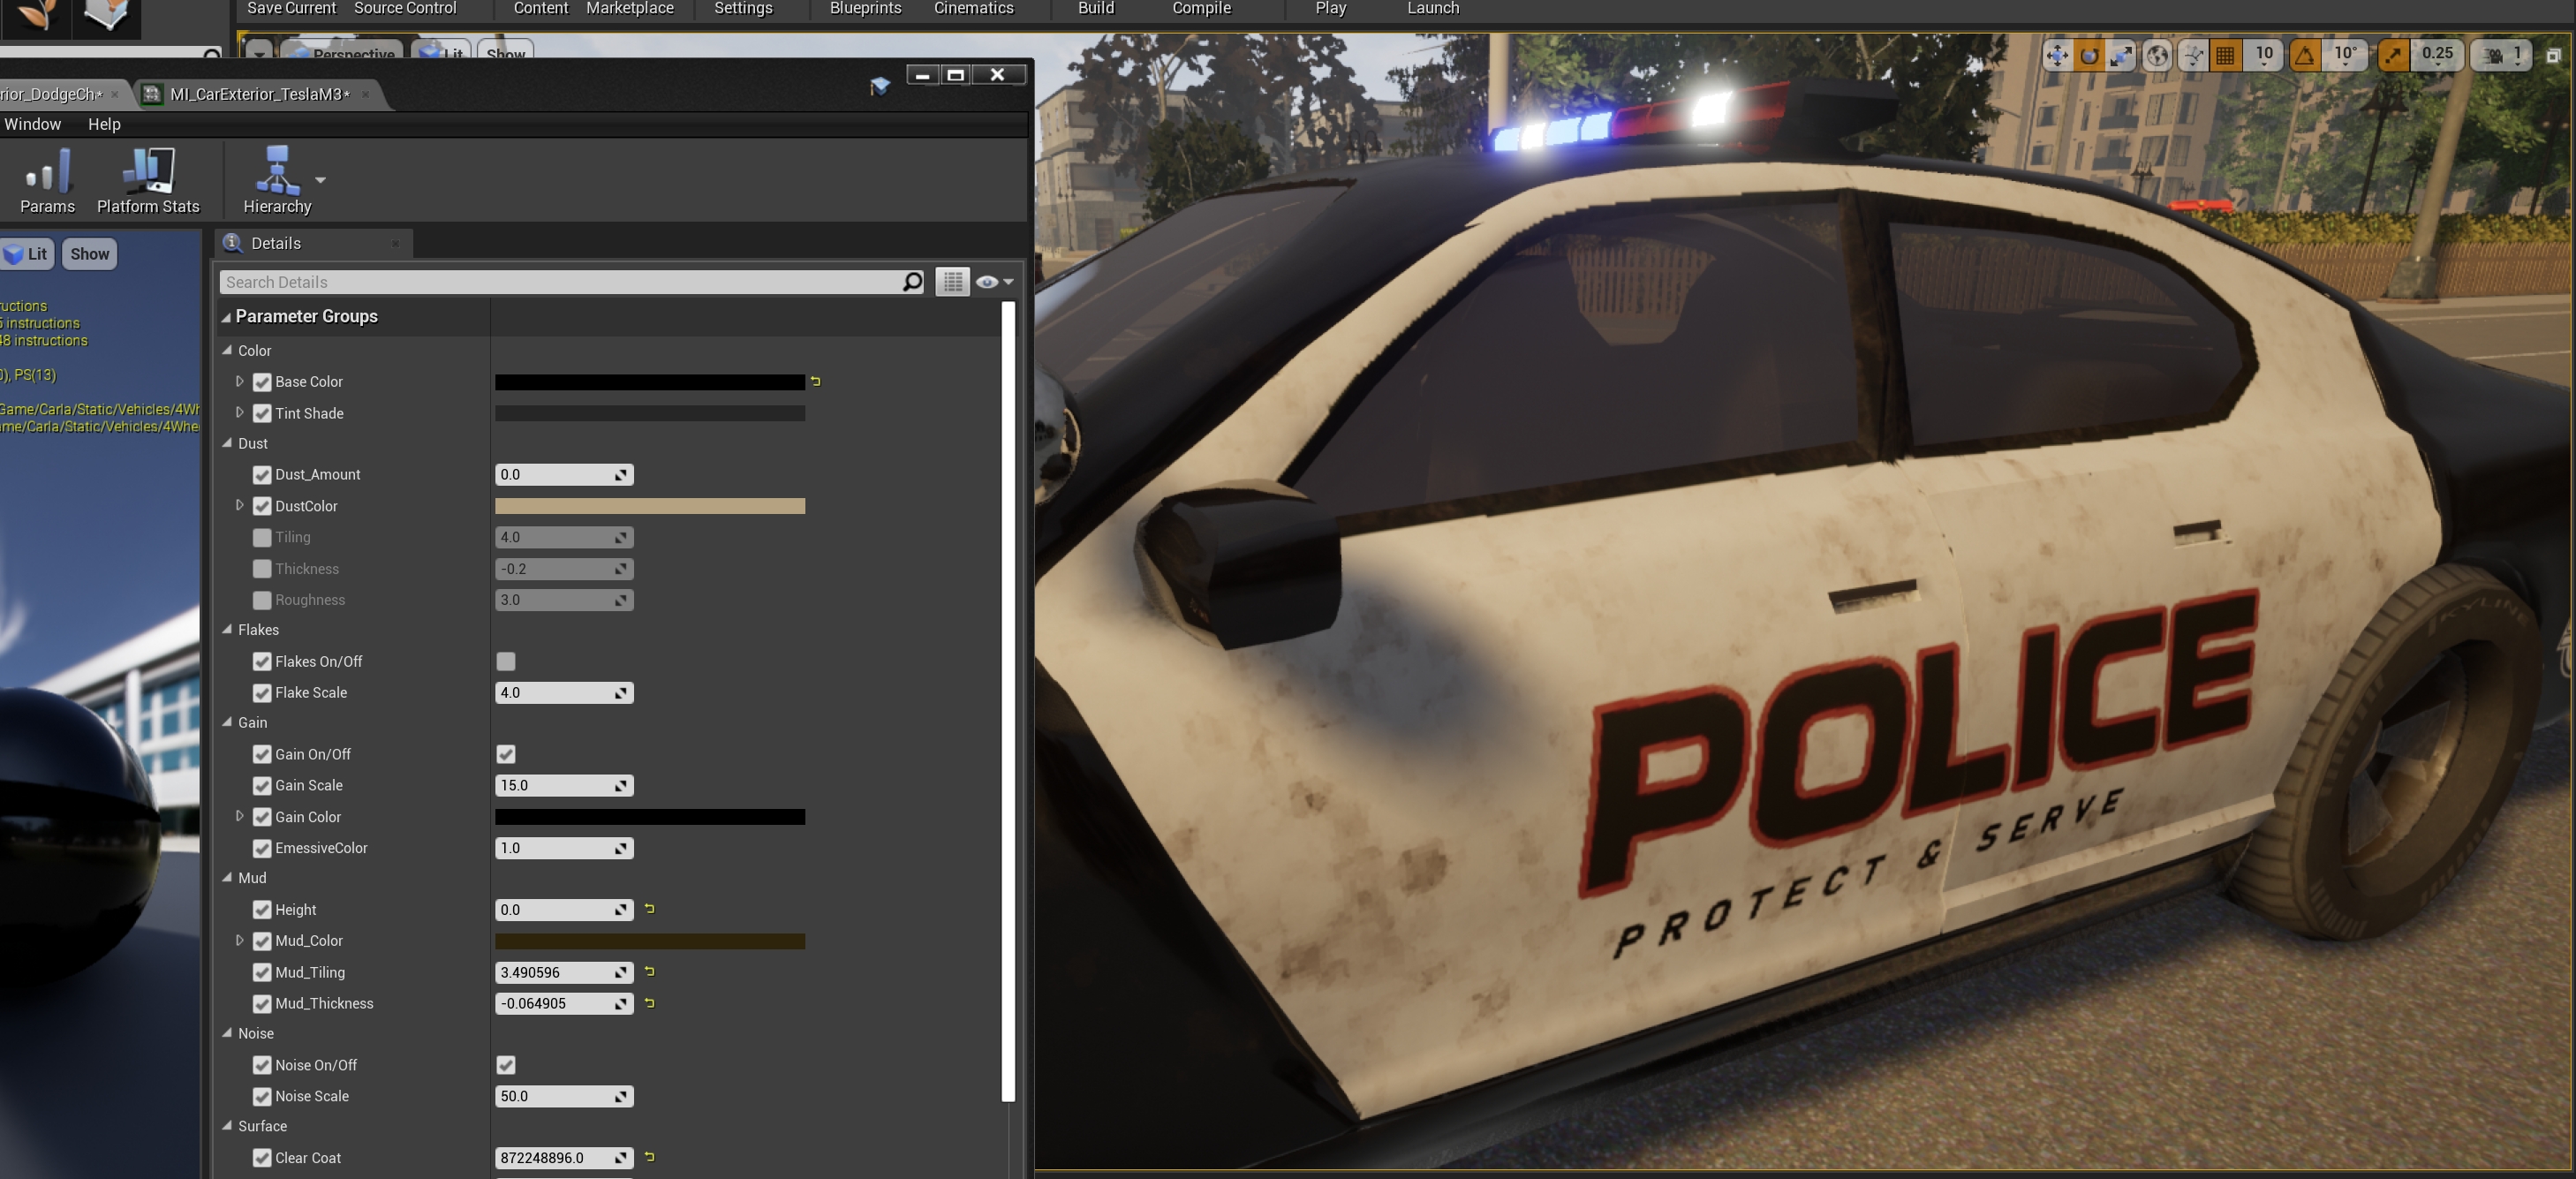Click the Show button in preview viewport

[89, 254]
